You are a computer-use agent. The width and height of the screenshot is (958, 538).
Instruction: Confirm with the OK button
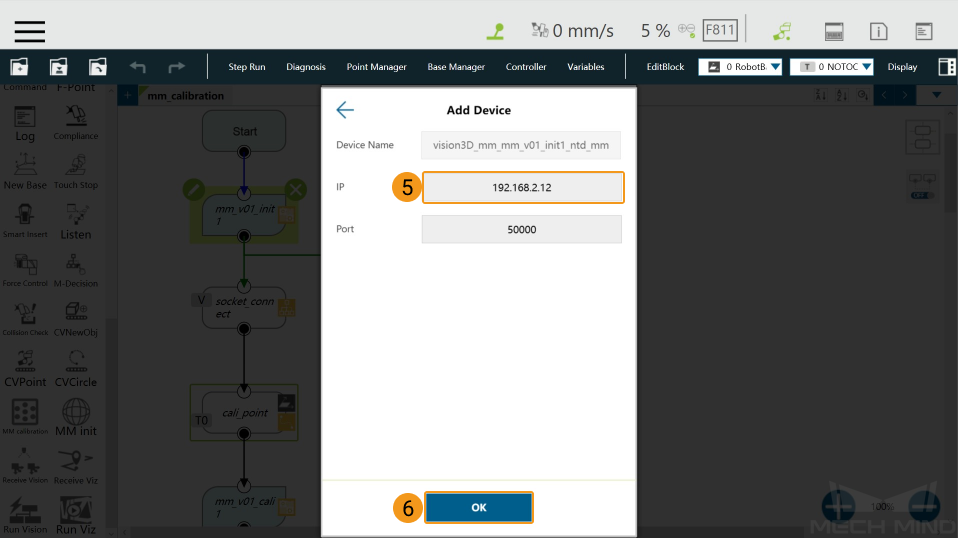pos(479,507)
